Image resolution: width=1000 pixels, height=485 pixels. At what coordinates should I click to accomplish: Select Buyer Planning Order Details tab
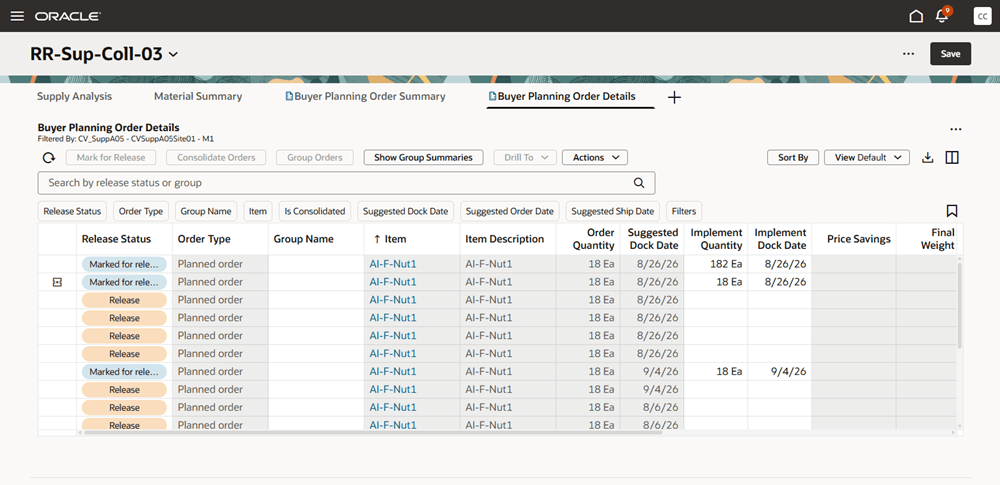click(562, 96)
